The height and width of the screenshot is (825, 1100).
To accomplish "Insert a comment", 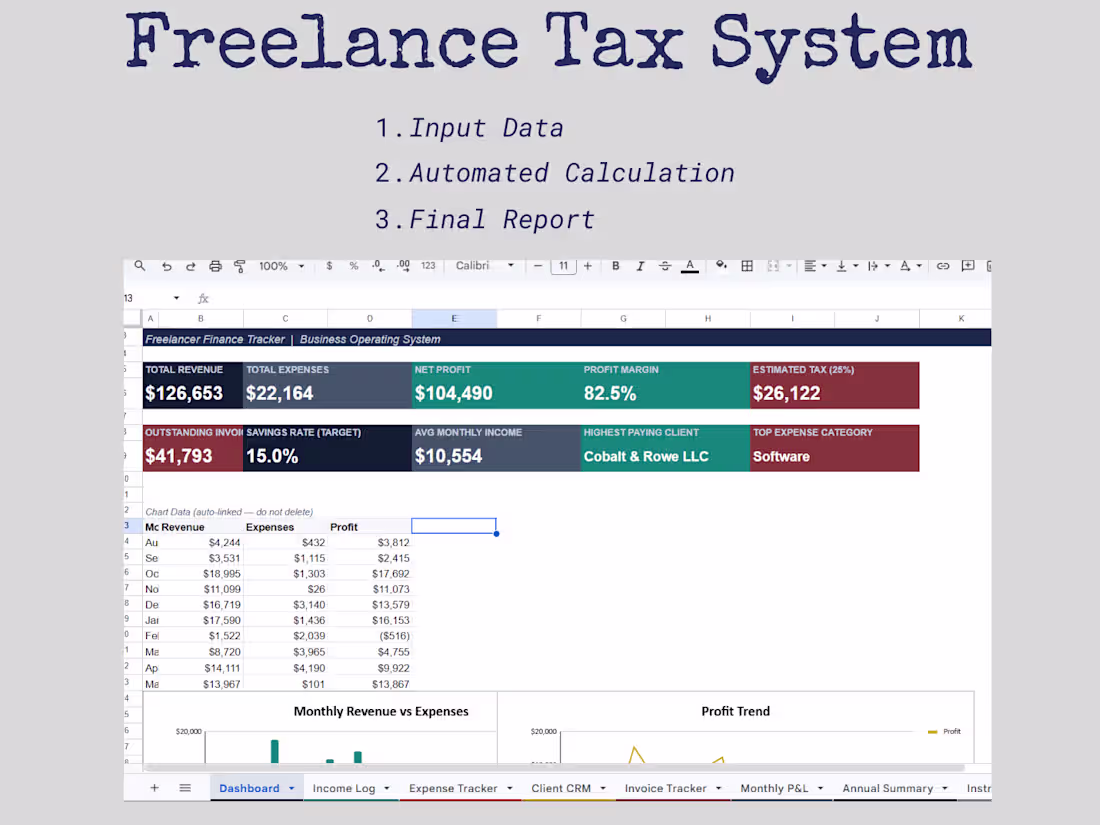I will point(968,266).
